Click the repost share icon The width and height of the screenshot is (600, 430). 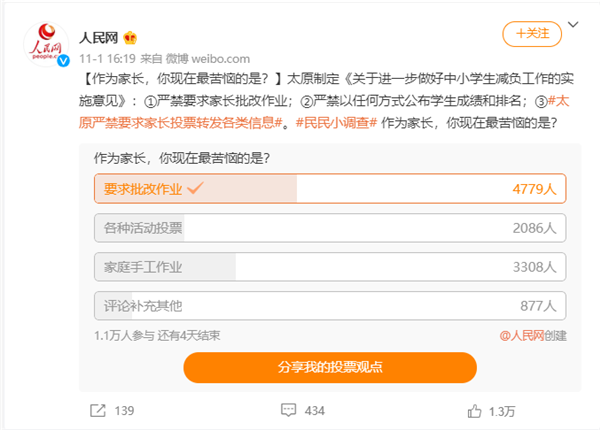pyautogui.click(x=98, y=410)
